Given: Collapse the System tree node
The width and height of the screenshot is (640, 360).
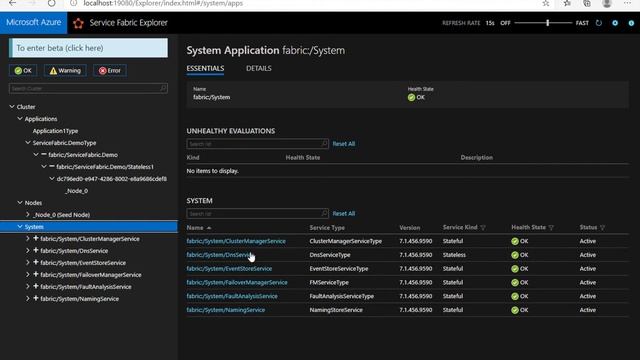Looking at the screenshot, I should point(20,227).
